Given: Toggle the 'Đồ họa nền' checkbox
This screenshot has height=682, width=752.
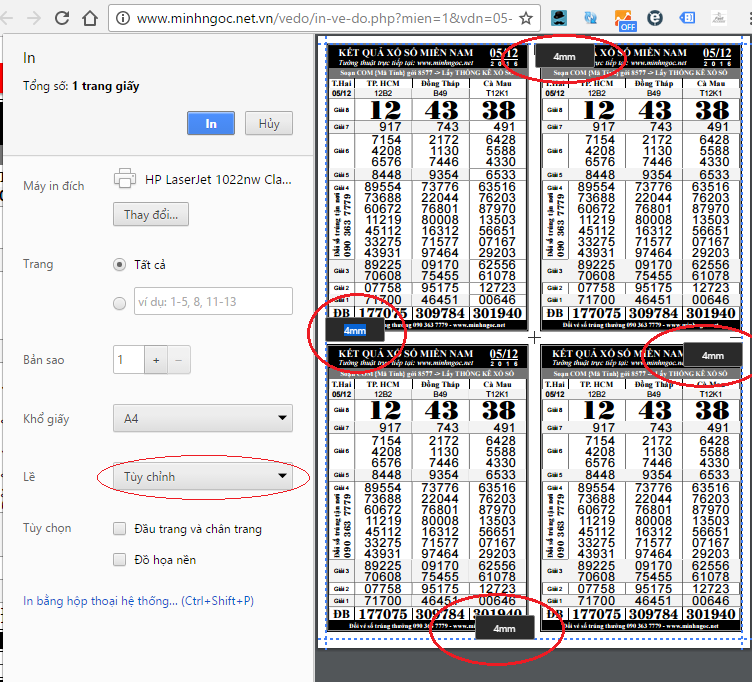Looking at the screenshot, I should click(x=120, y=559).
